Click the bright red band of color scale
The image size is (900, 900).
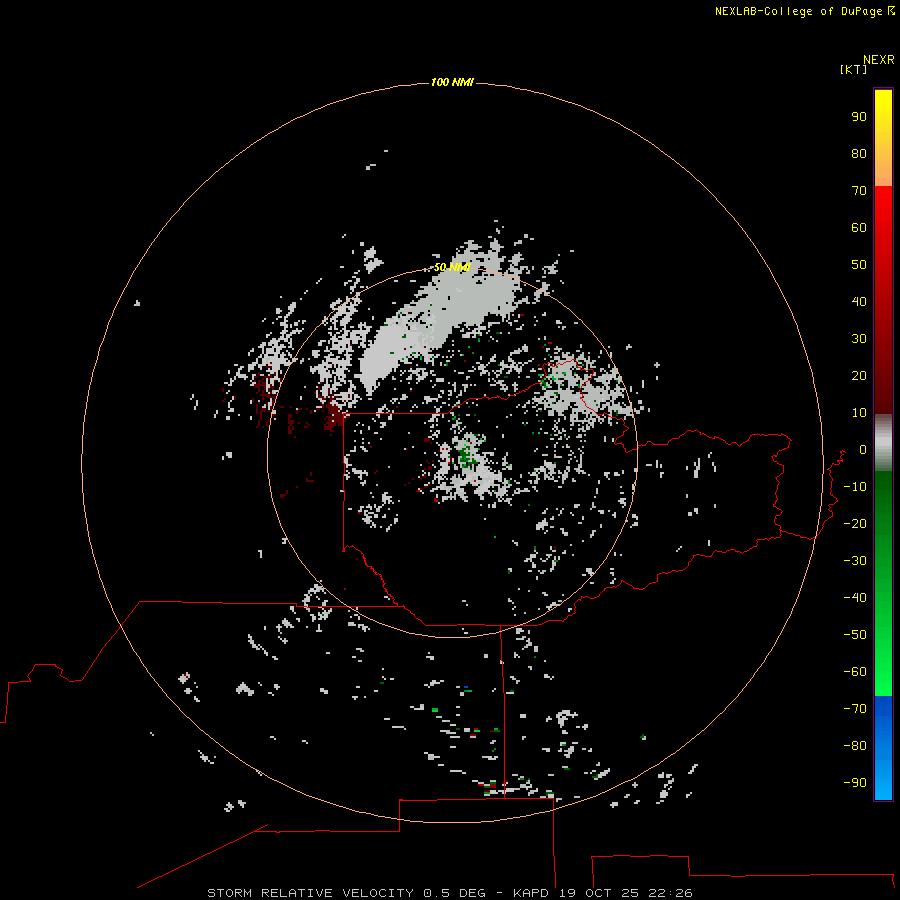tap(883, 230)
